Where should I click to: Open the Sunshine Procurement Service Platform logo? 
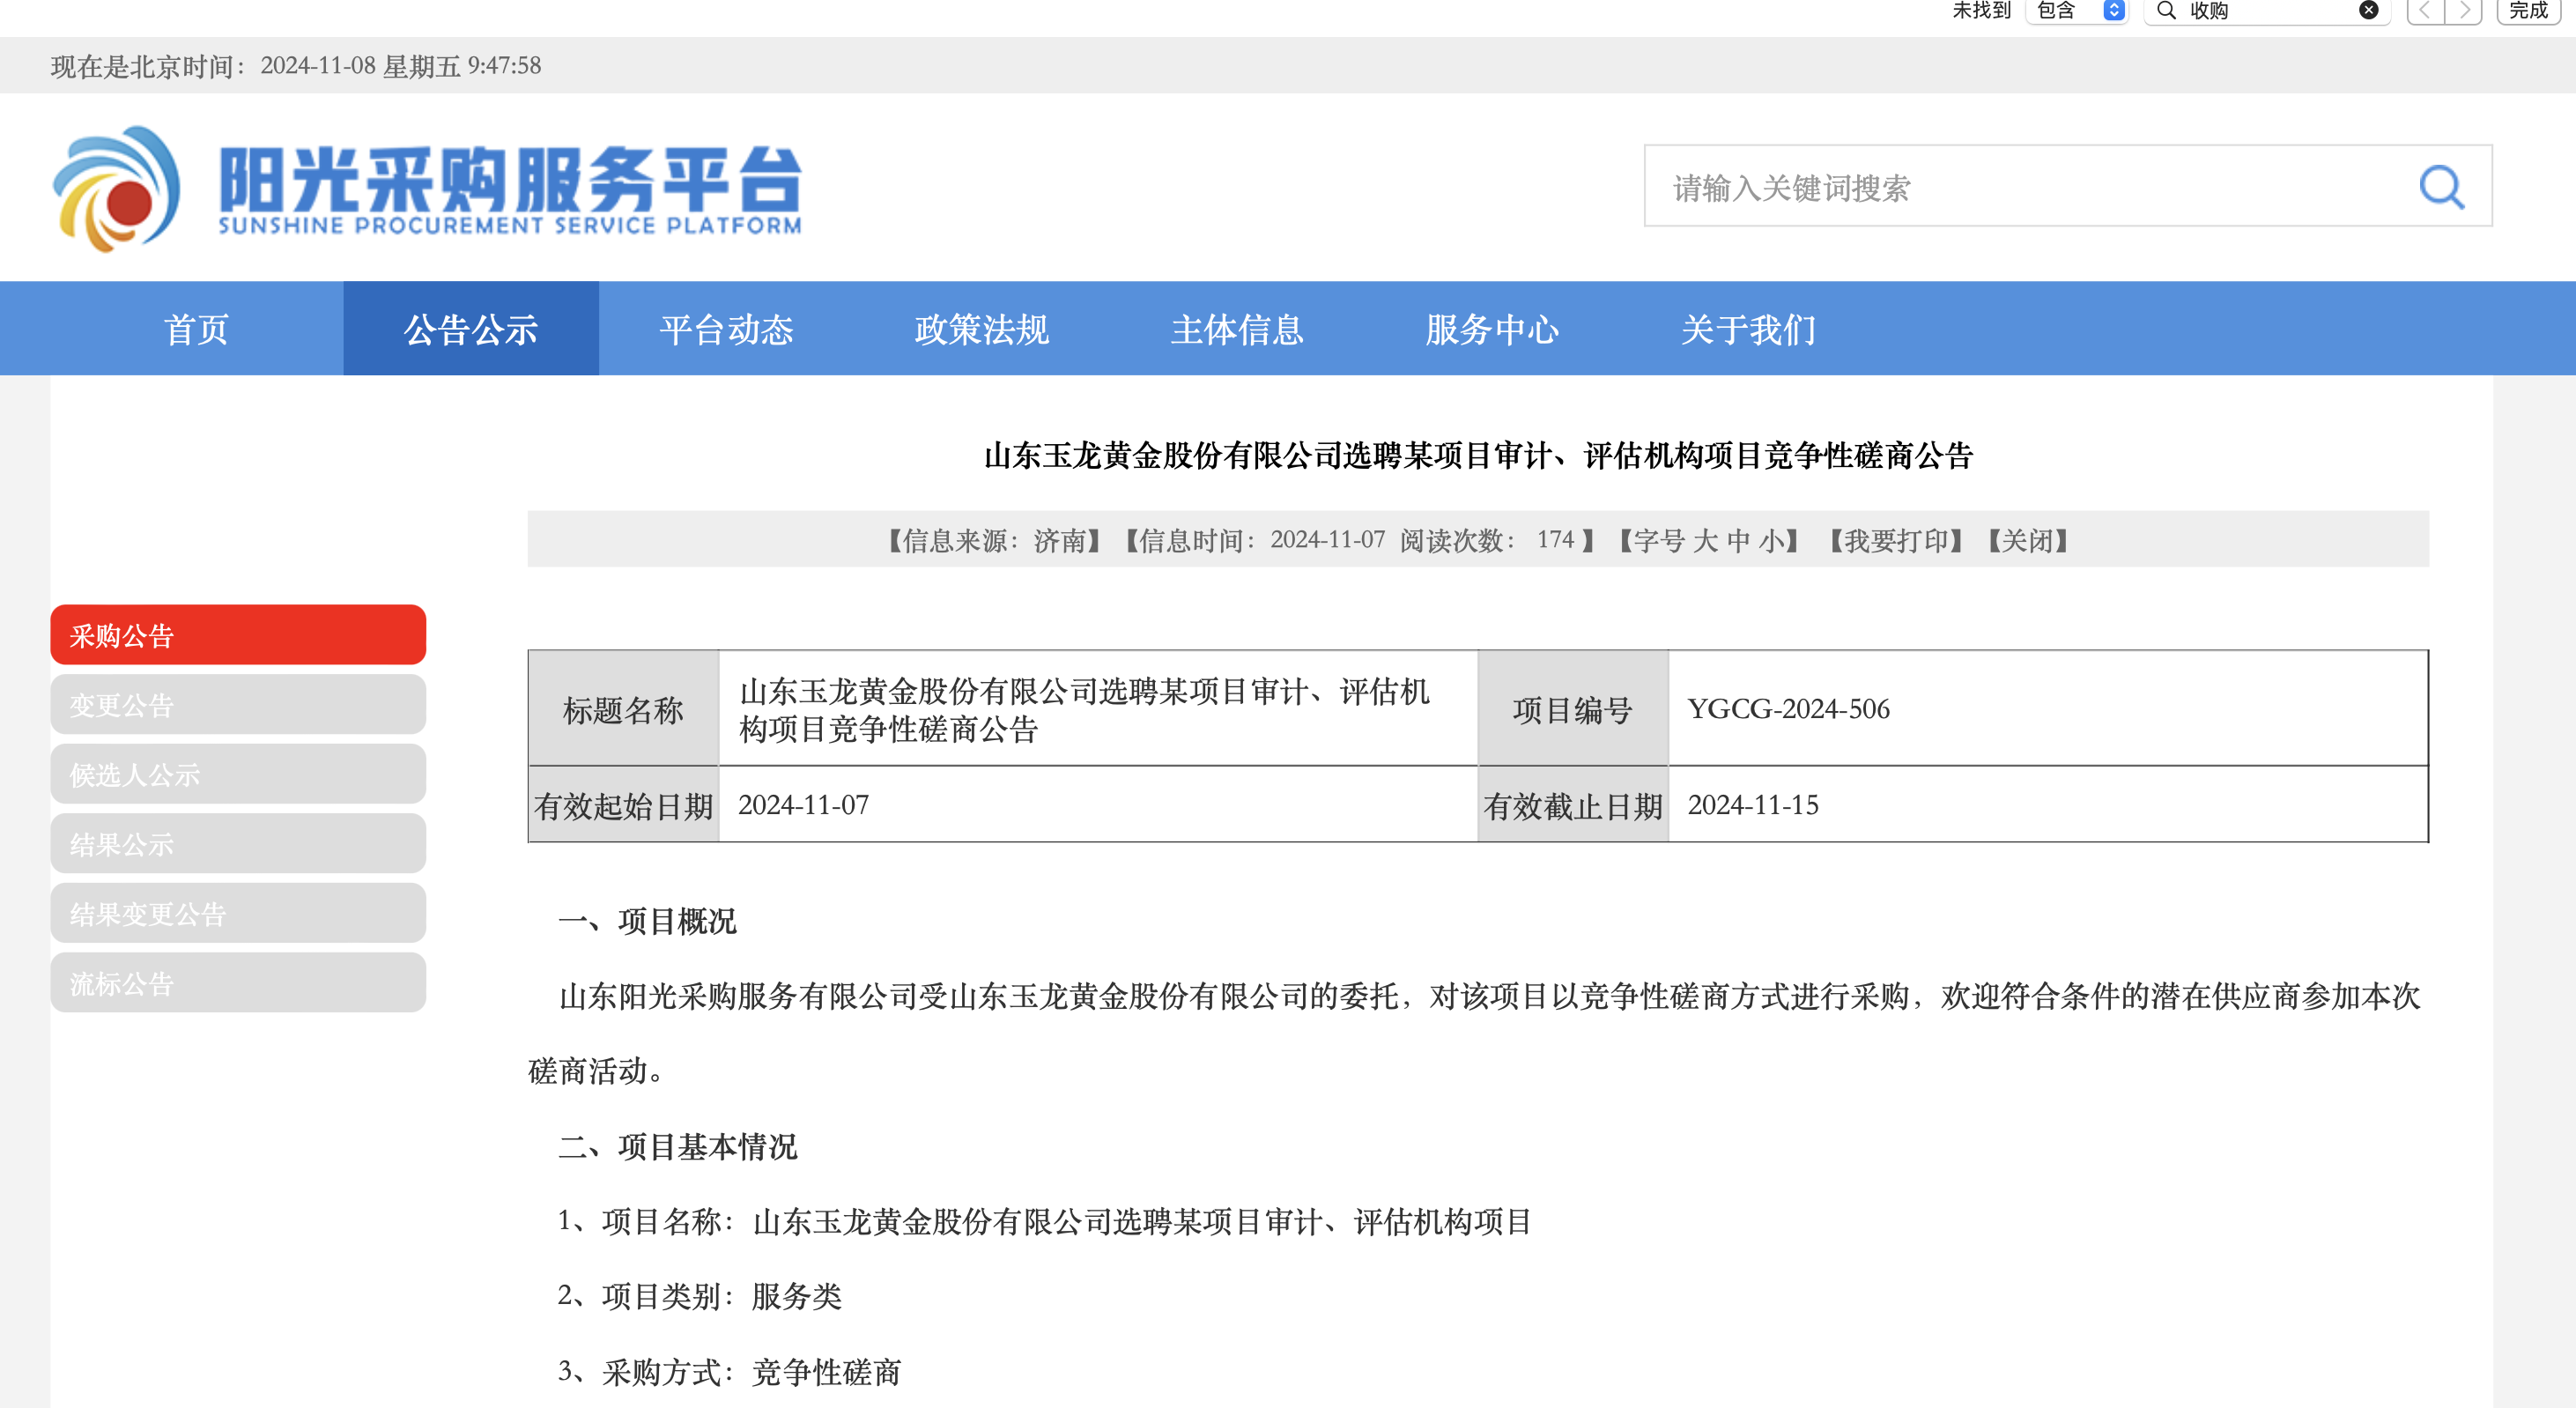click(427, 188)
